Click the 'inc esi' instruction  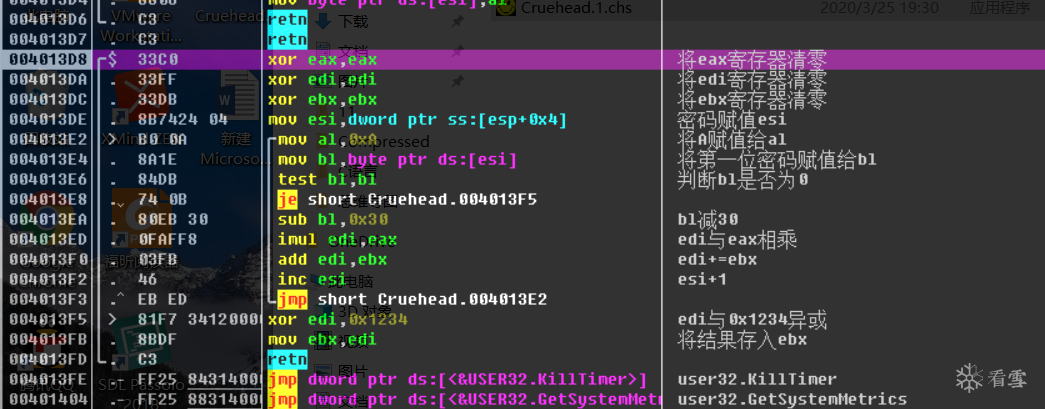(313, 279)
